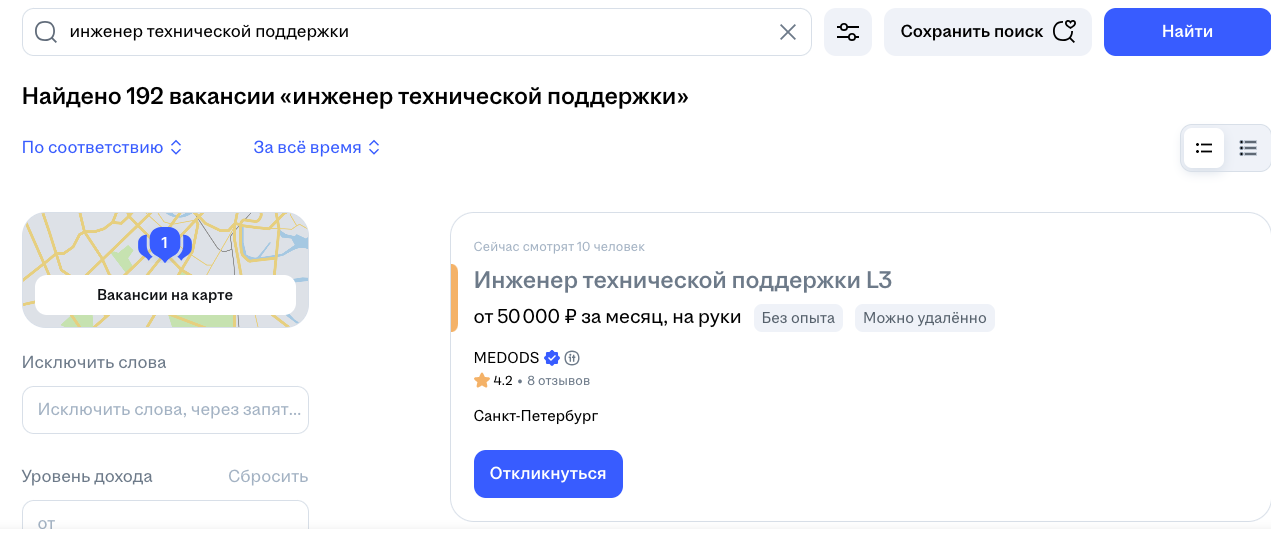Screen dimensions: 1271x536
Task: Click the blue verified badge next to MEDODS
Action: click(x=552, y=358)
